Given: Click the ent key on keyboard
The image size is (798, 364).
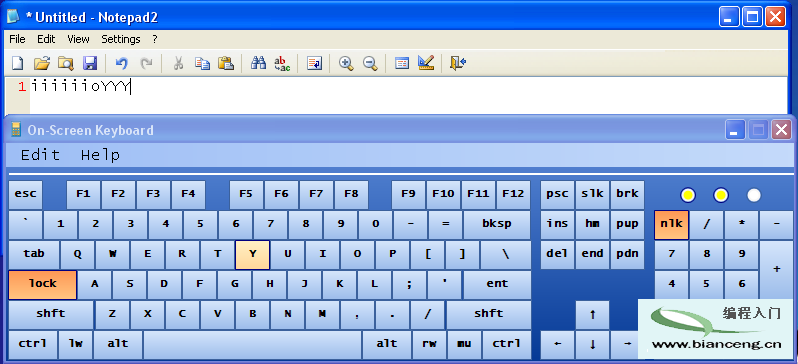Looking at the screenshot, I should pyautogui.click(x=497, y=285).
